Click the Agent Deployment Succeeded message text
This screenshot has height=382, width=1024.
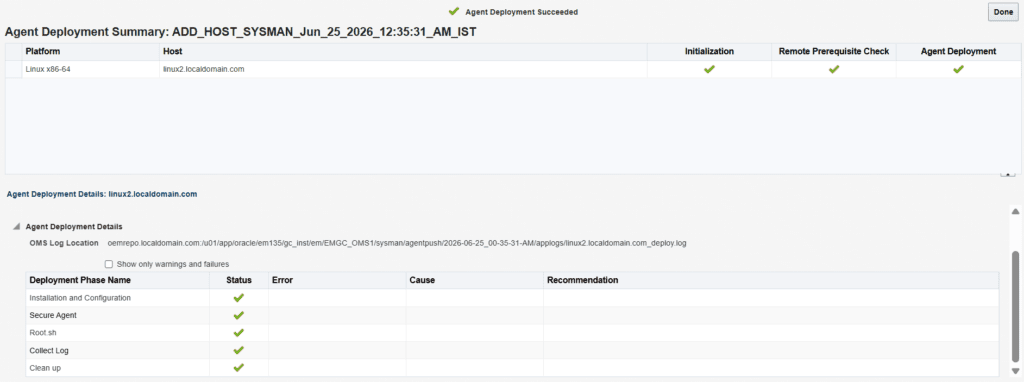pos(521,12)
